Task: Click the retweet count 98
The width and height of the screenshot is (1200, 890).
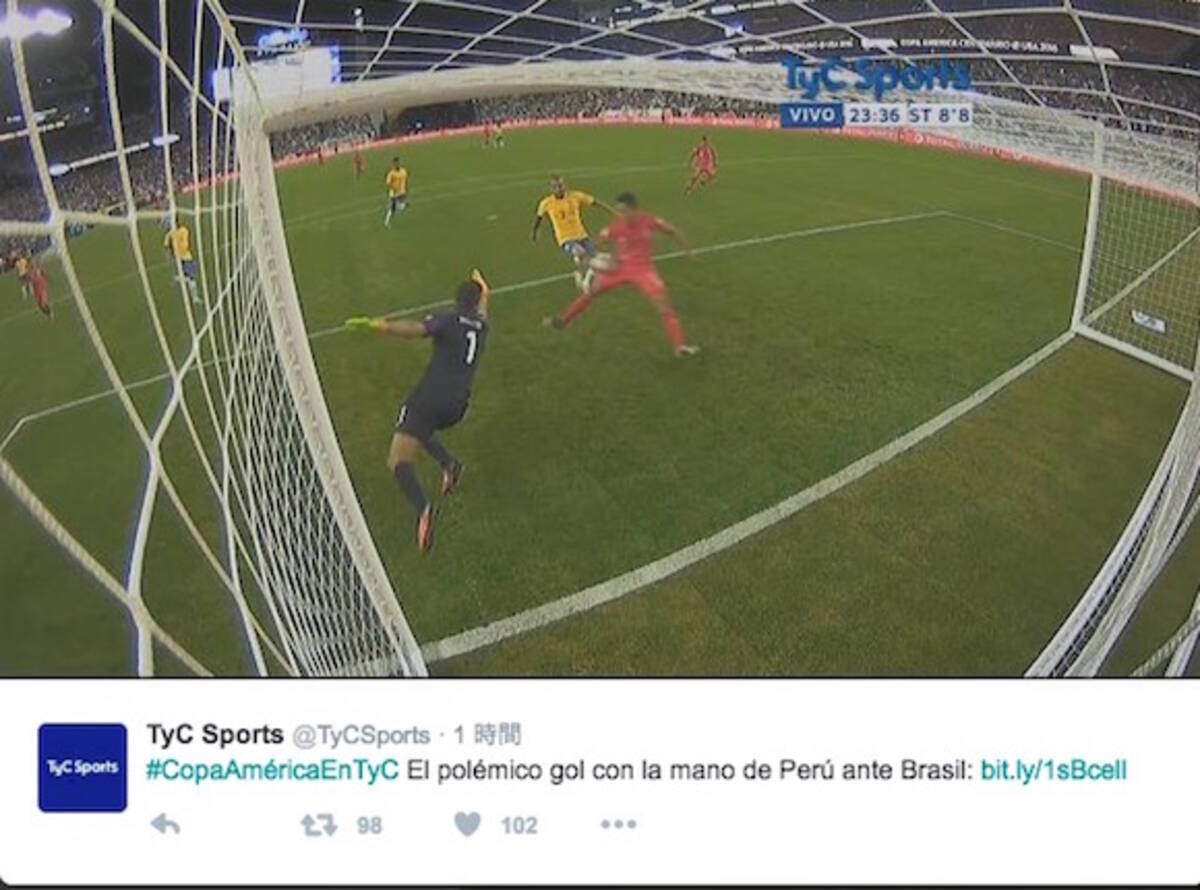Action: click(370, 825)
